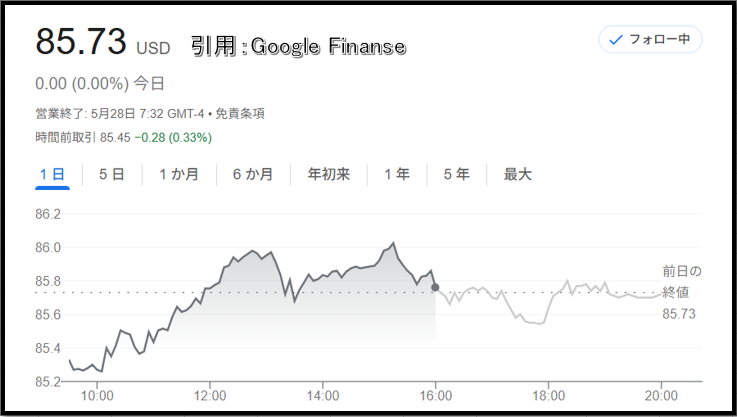The image size is (737, 417).
Task: Click the 85.73 USD price heading
Action: click(102, 42)
